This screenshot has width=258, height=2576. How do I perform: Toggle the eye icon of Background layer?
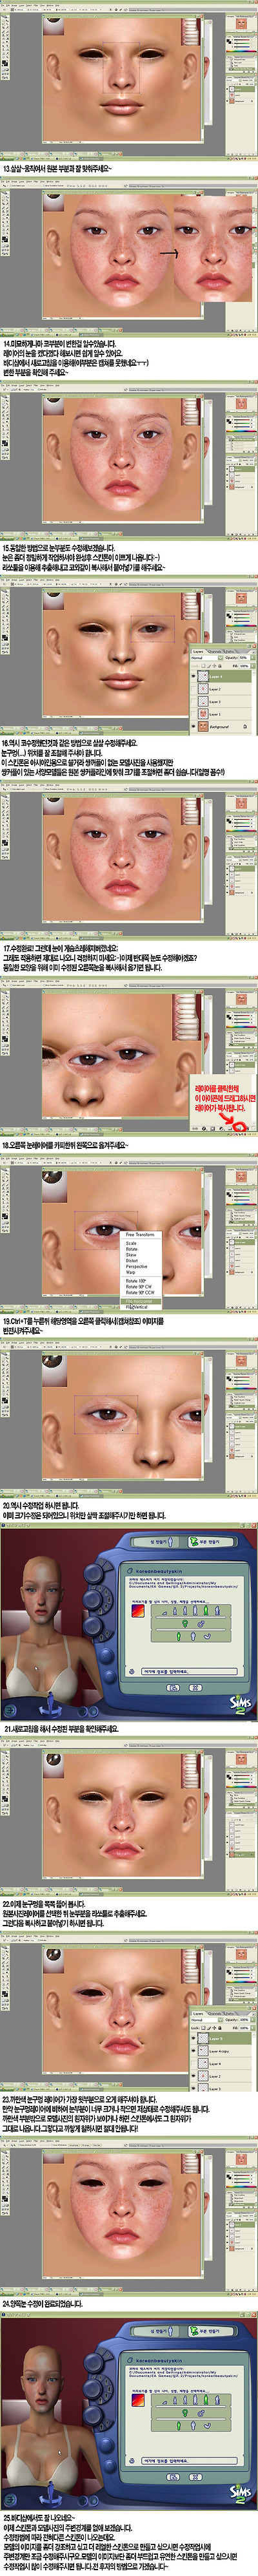pos(193,727)
